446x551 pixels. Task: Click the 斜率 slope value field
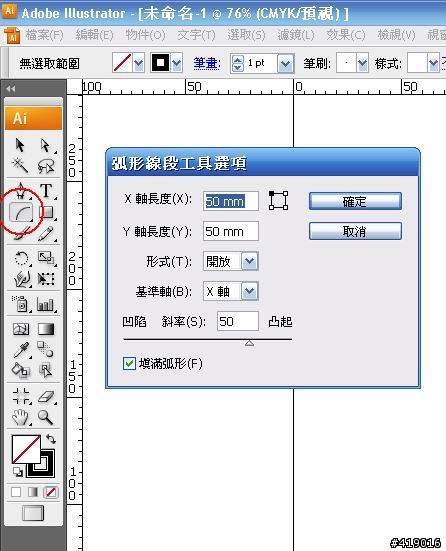click(238, 321)
